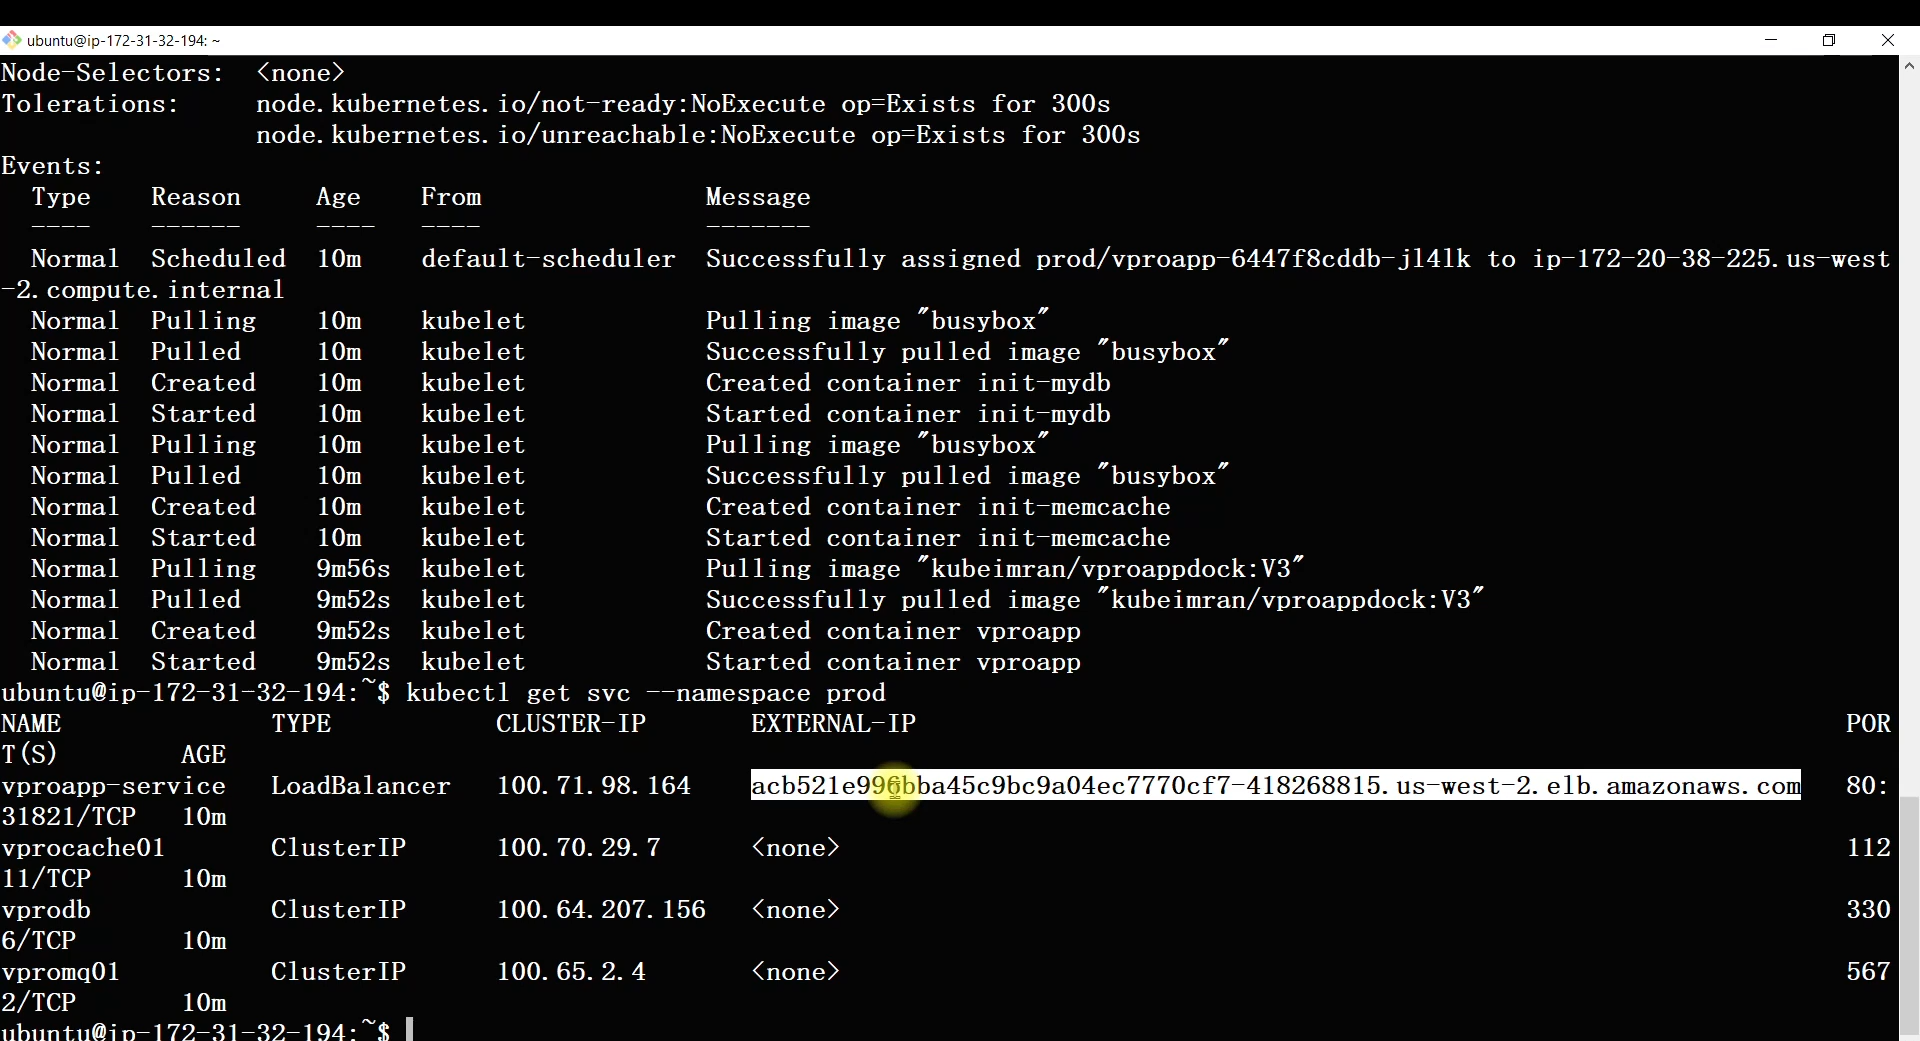Click the 'vproapp-service' name
1920x1041 pixels.
[x=114, y=786]
